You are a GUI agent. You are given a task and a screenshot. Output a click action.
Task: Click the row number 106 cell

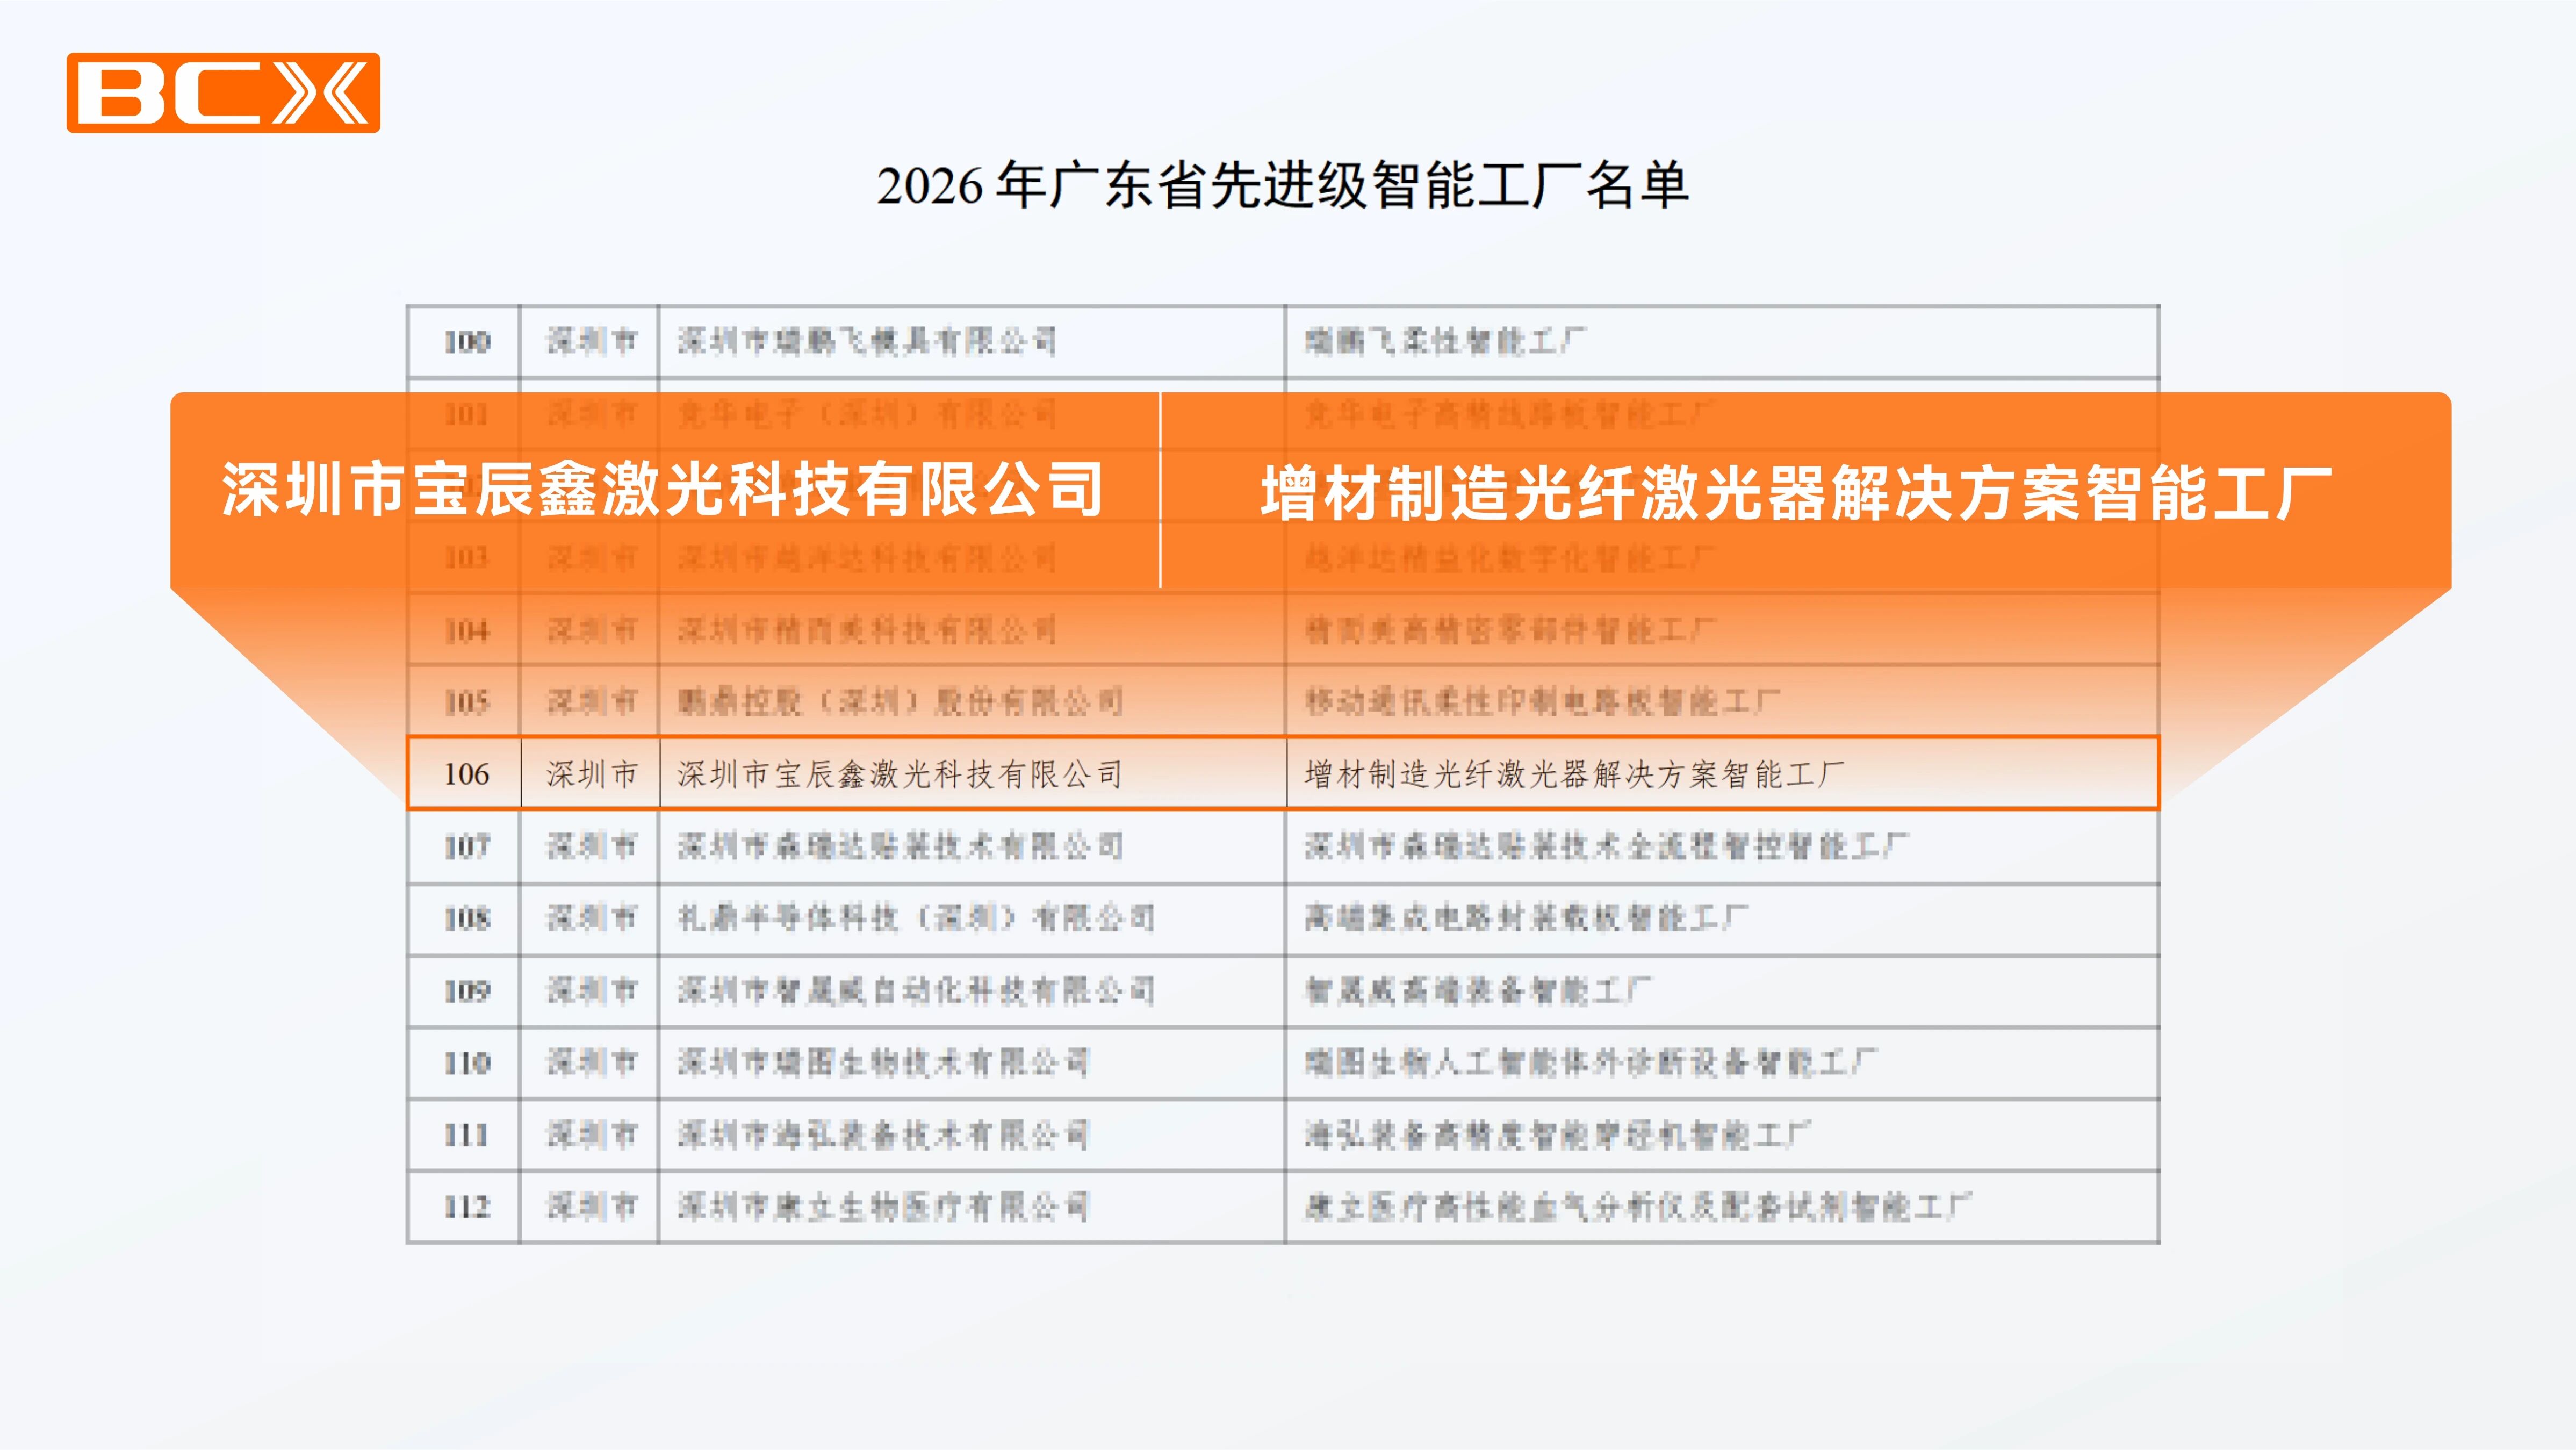coord(466,774)
